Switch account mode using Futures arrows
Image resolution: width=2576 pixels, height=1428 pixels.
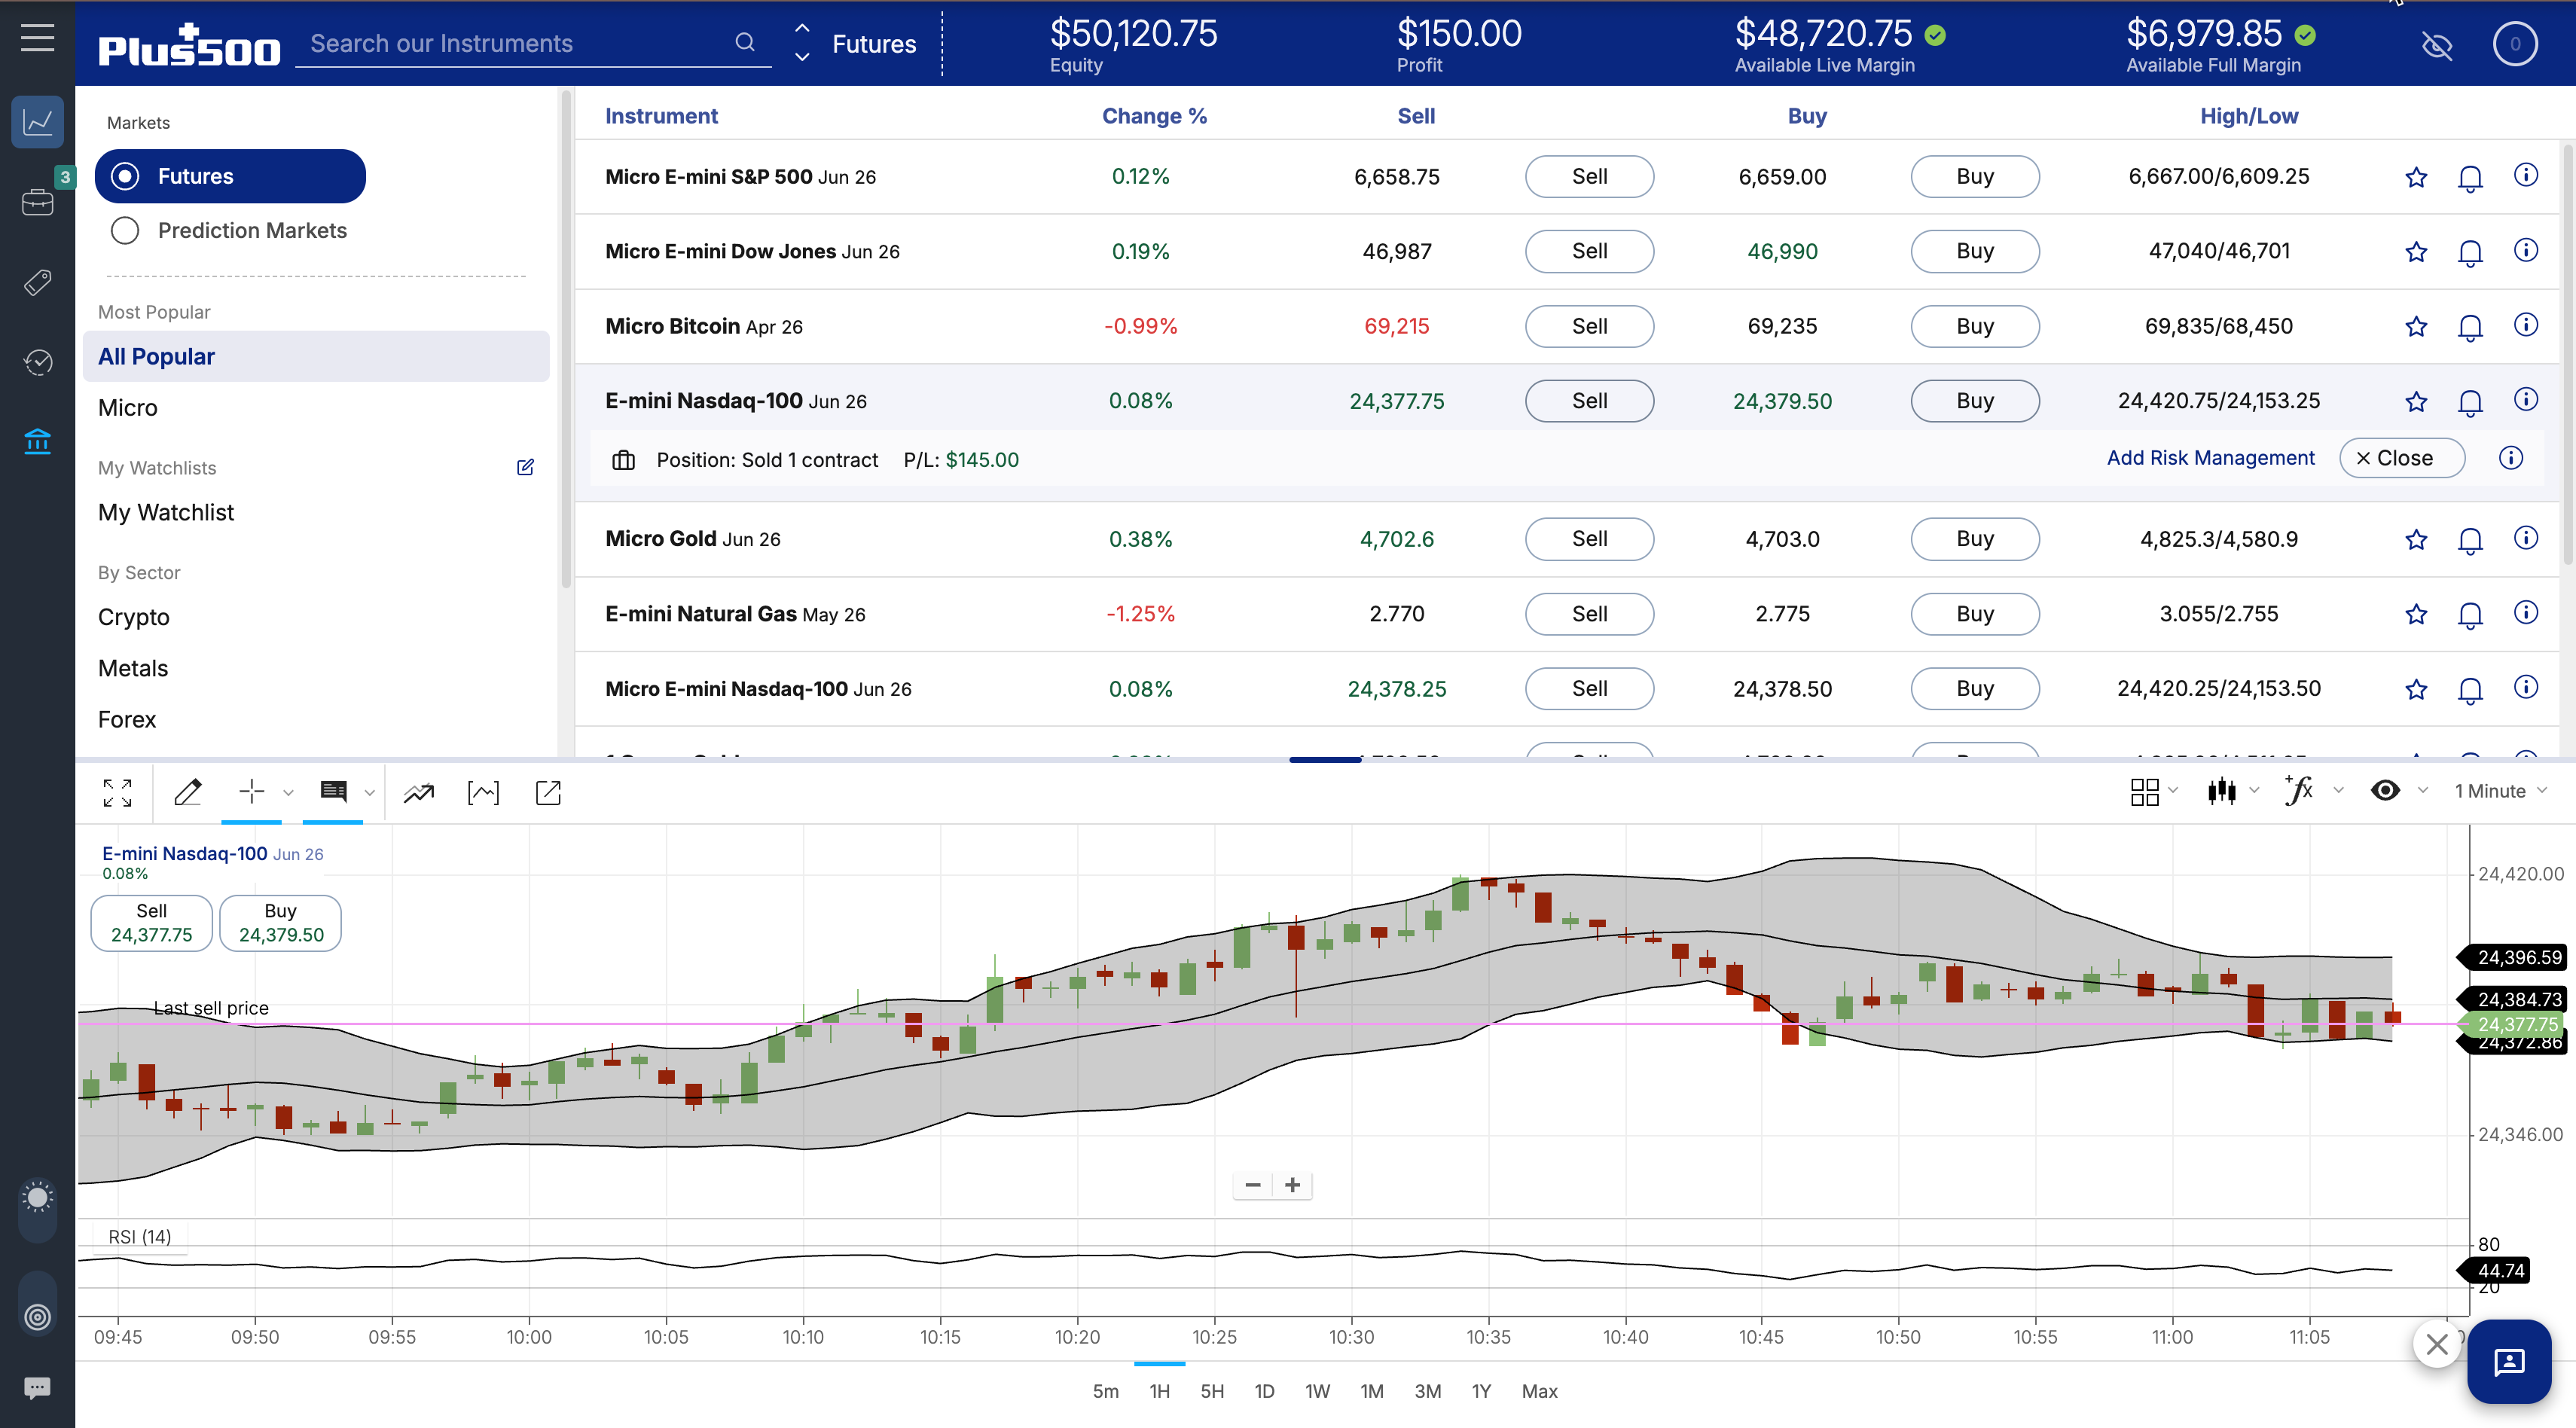tap(802, 43)
